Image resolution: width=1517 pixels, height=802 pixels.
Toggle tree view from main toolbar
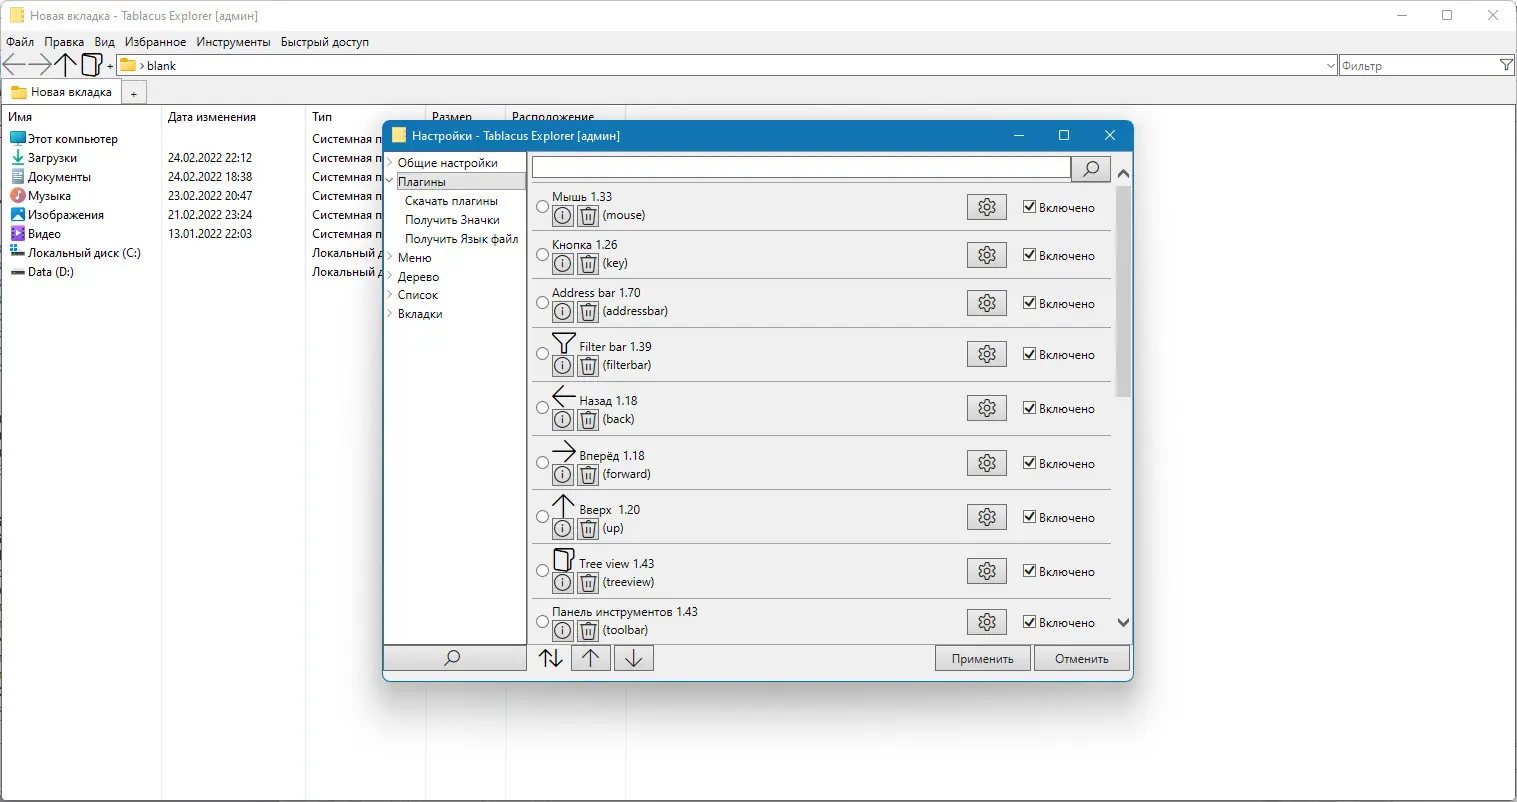coord(91,65)
